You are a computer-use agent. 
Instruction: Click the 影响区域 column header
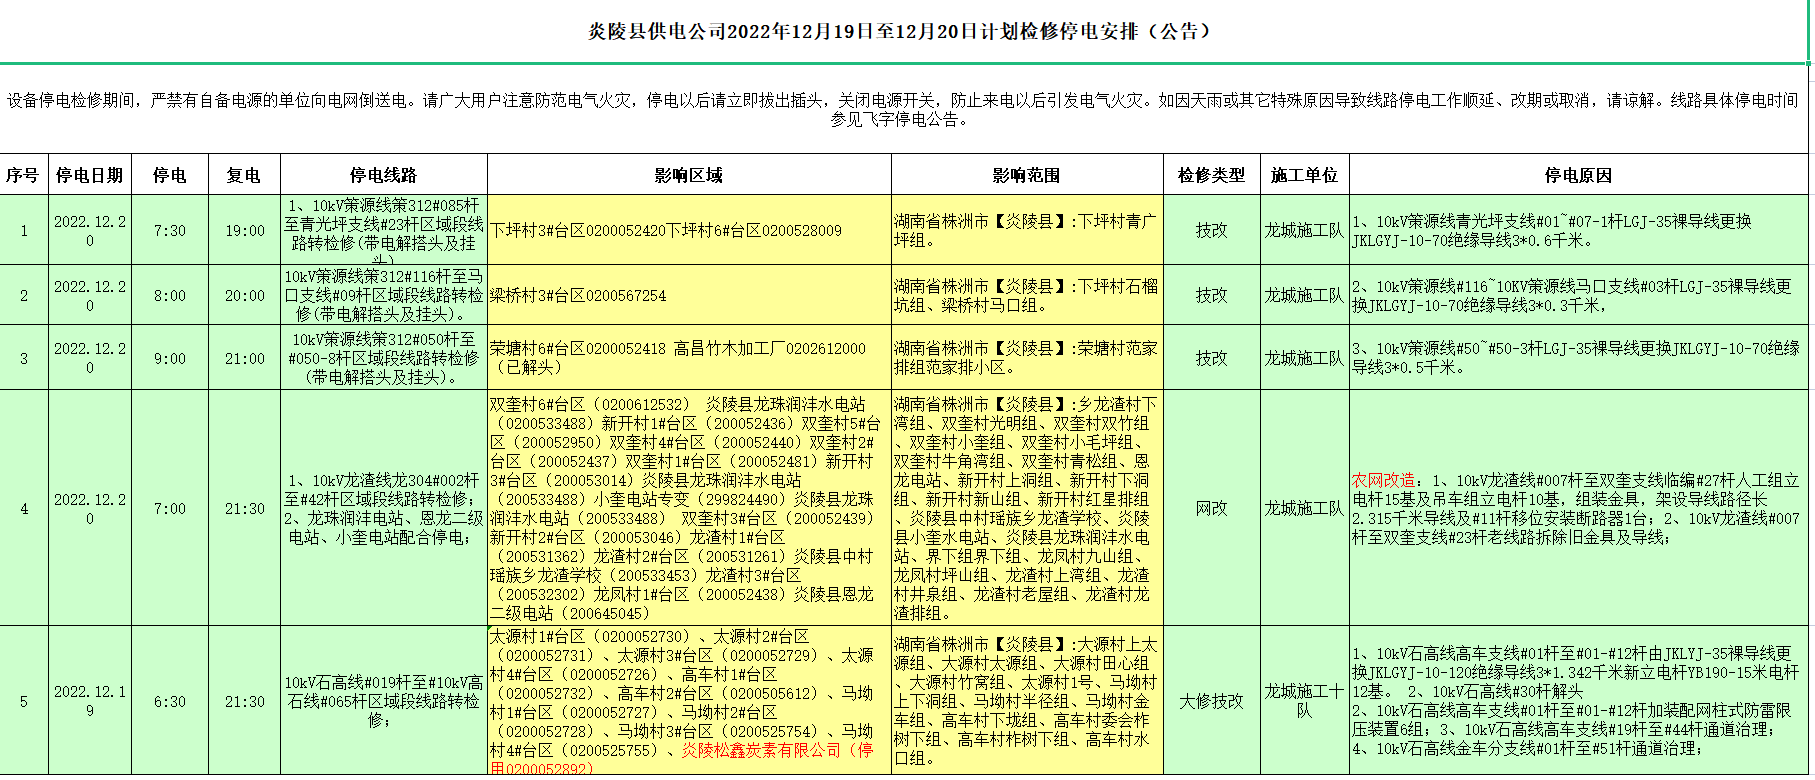688,175
